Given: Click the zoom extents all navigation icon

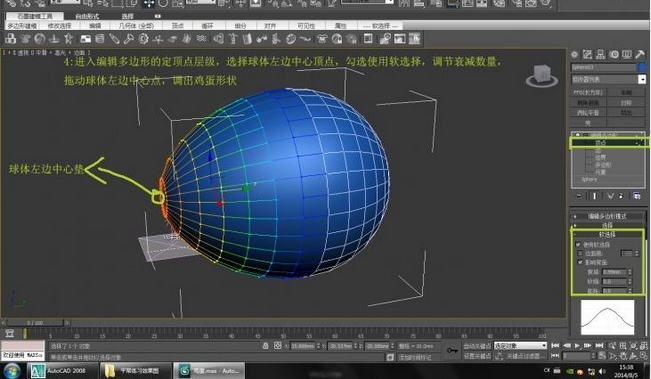Looking at the screenshot, I should coord(643,345).
